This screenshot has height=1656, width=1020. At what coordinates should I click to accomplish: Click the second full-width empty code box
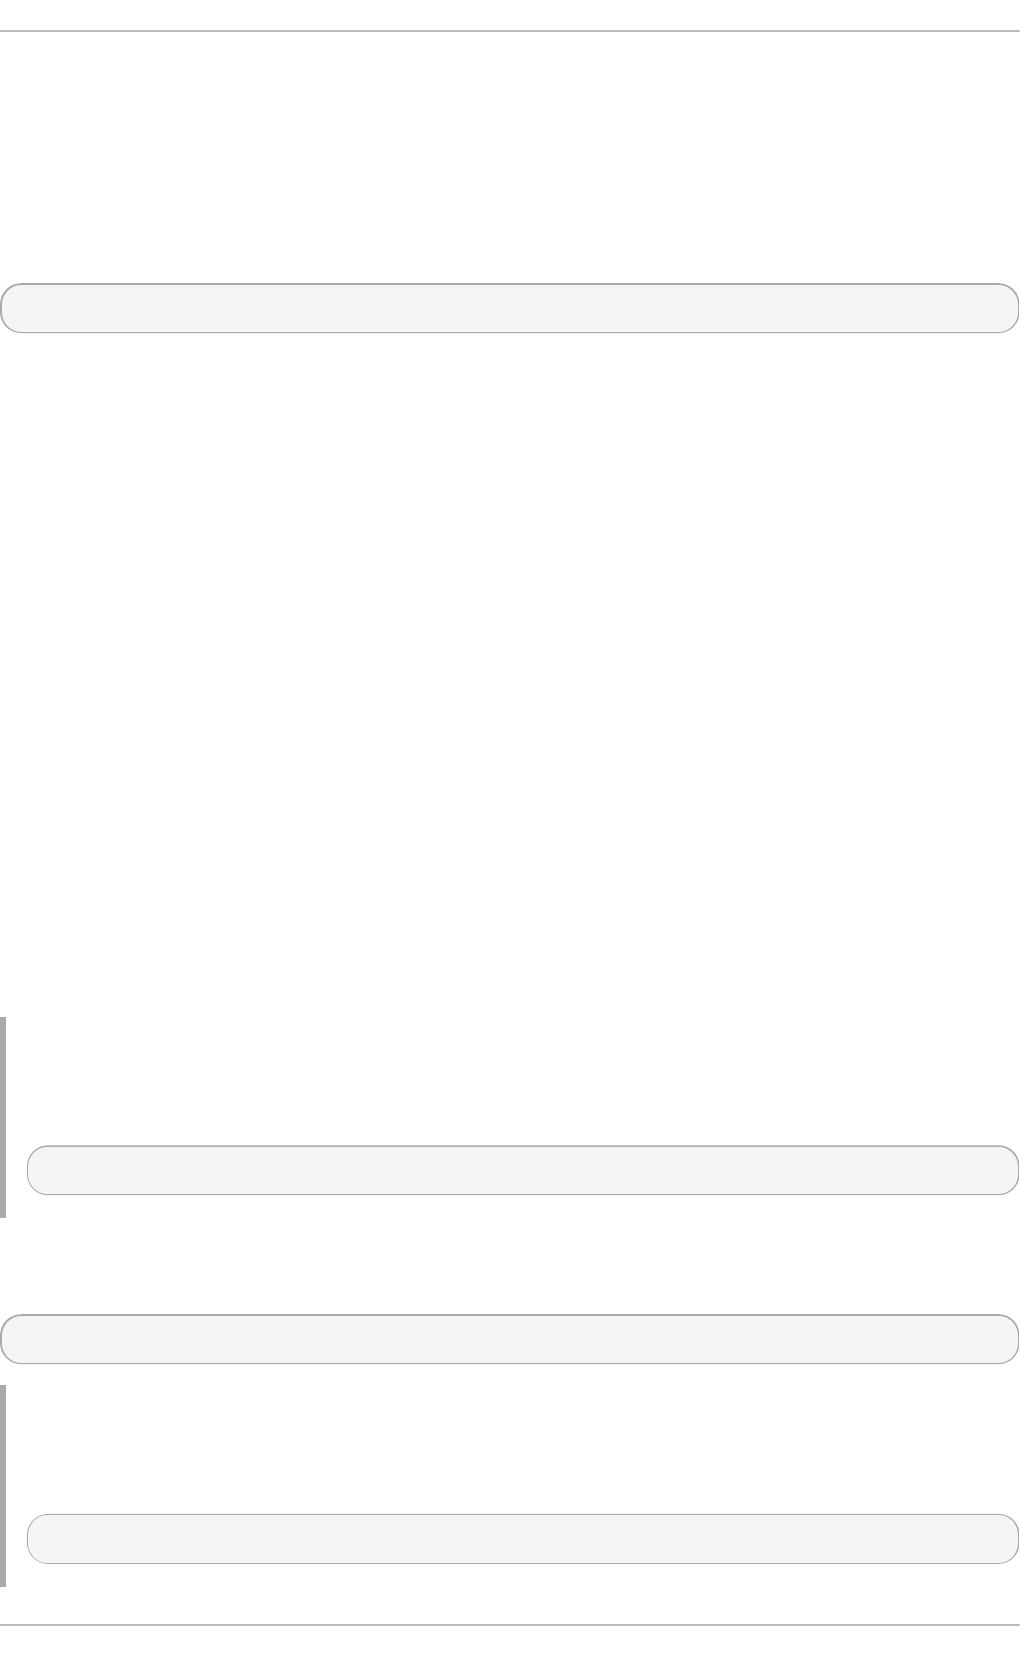pos(510,1339)
